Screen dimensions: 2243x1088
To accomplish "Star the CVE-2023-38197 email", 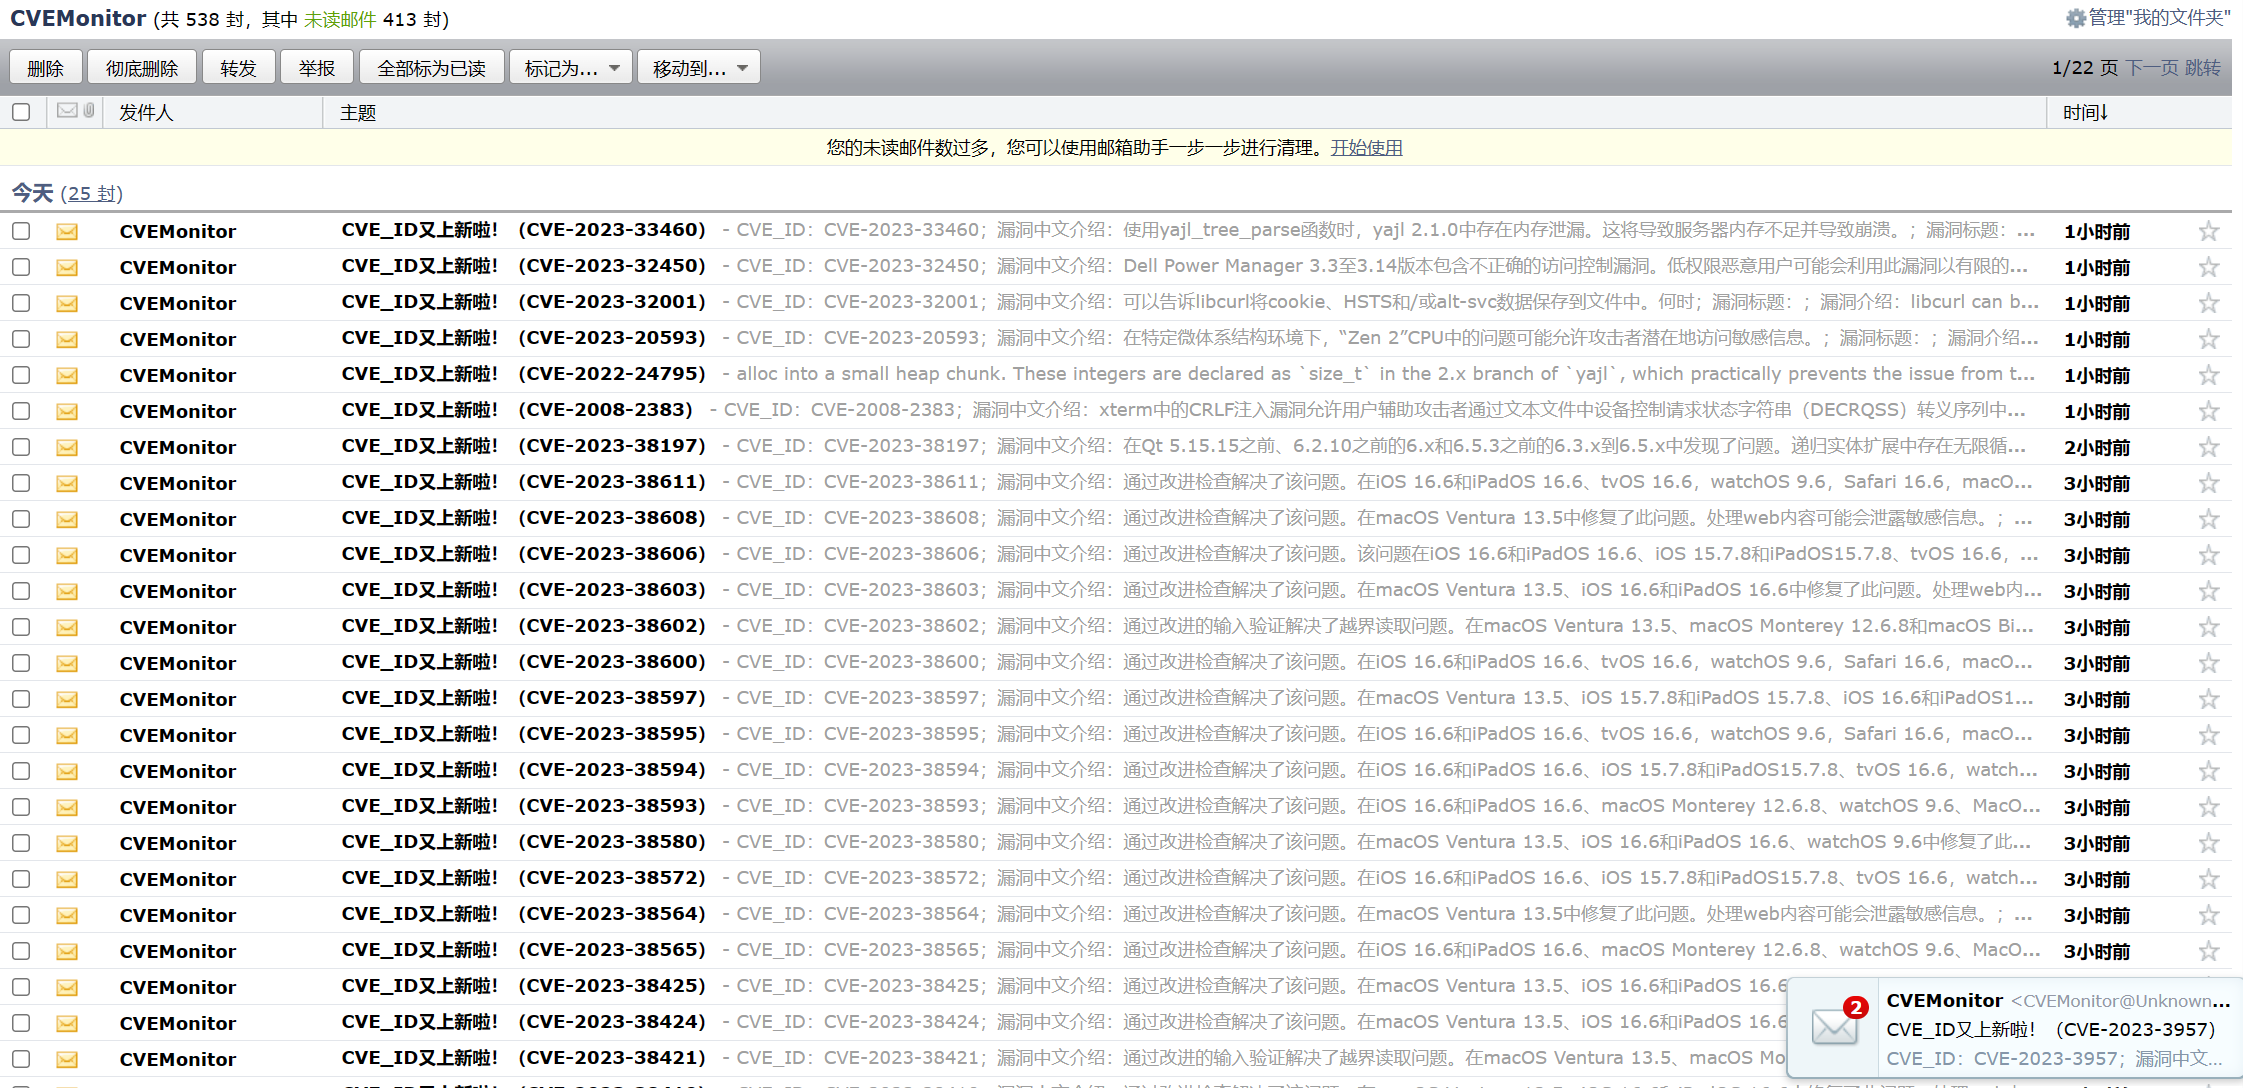I will (2208, 448).
